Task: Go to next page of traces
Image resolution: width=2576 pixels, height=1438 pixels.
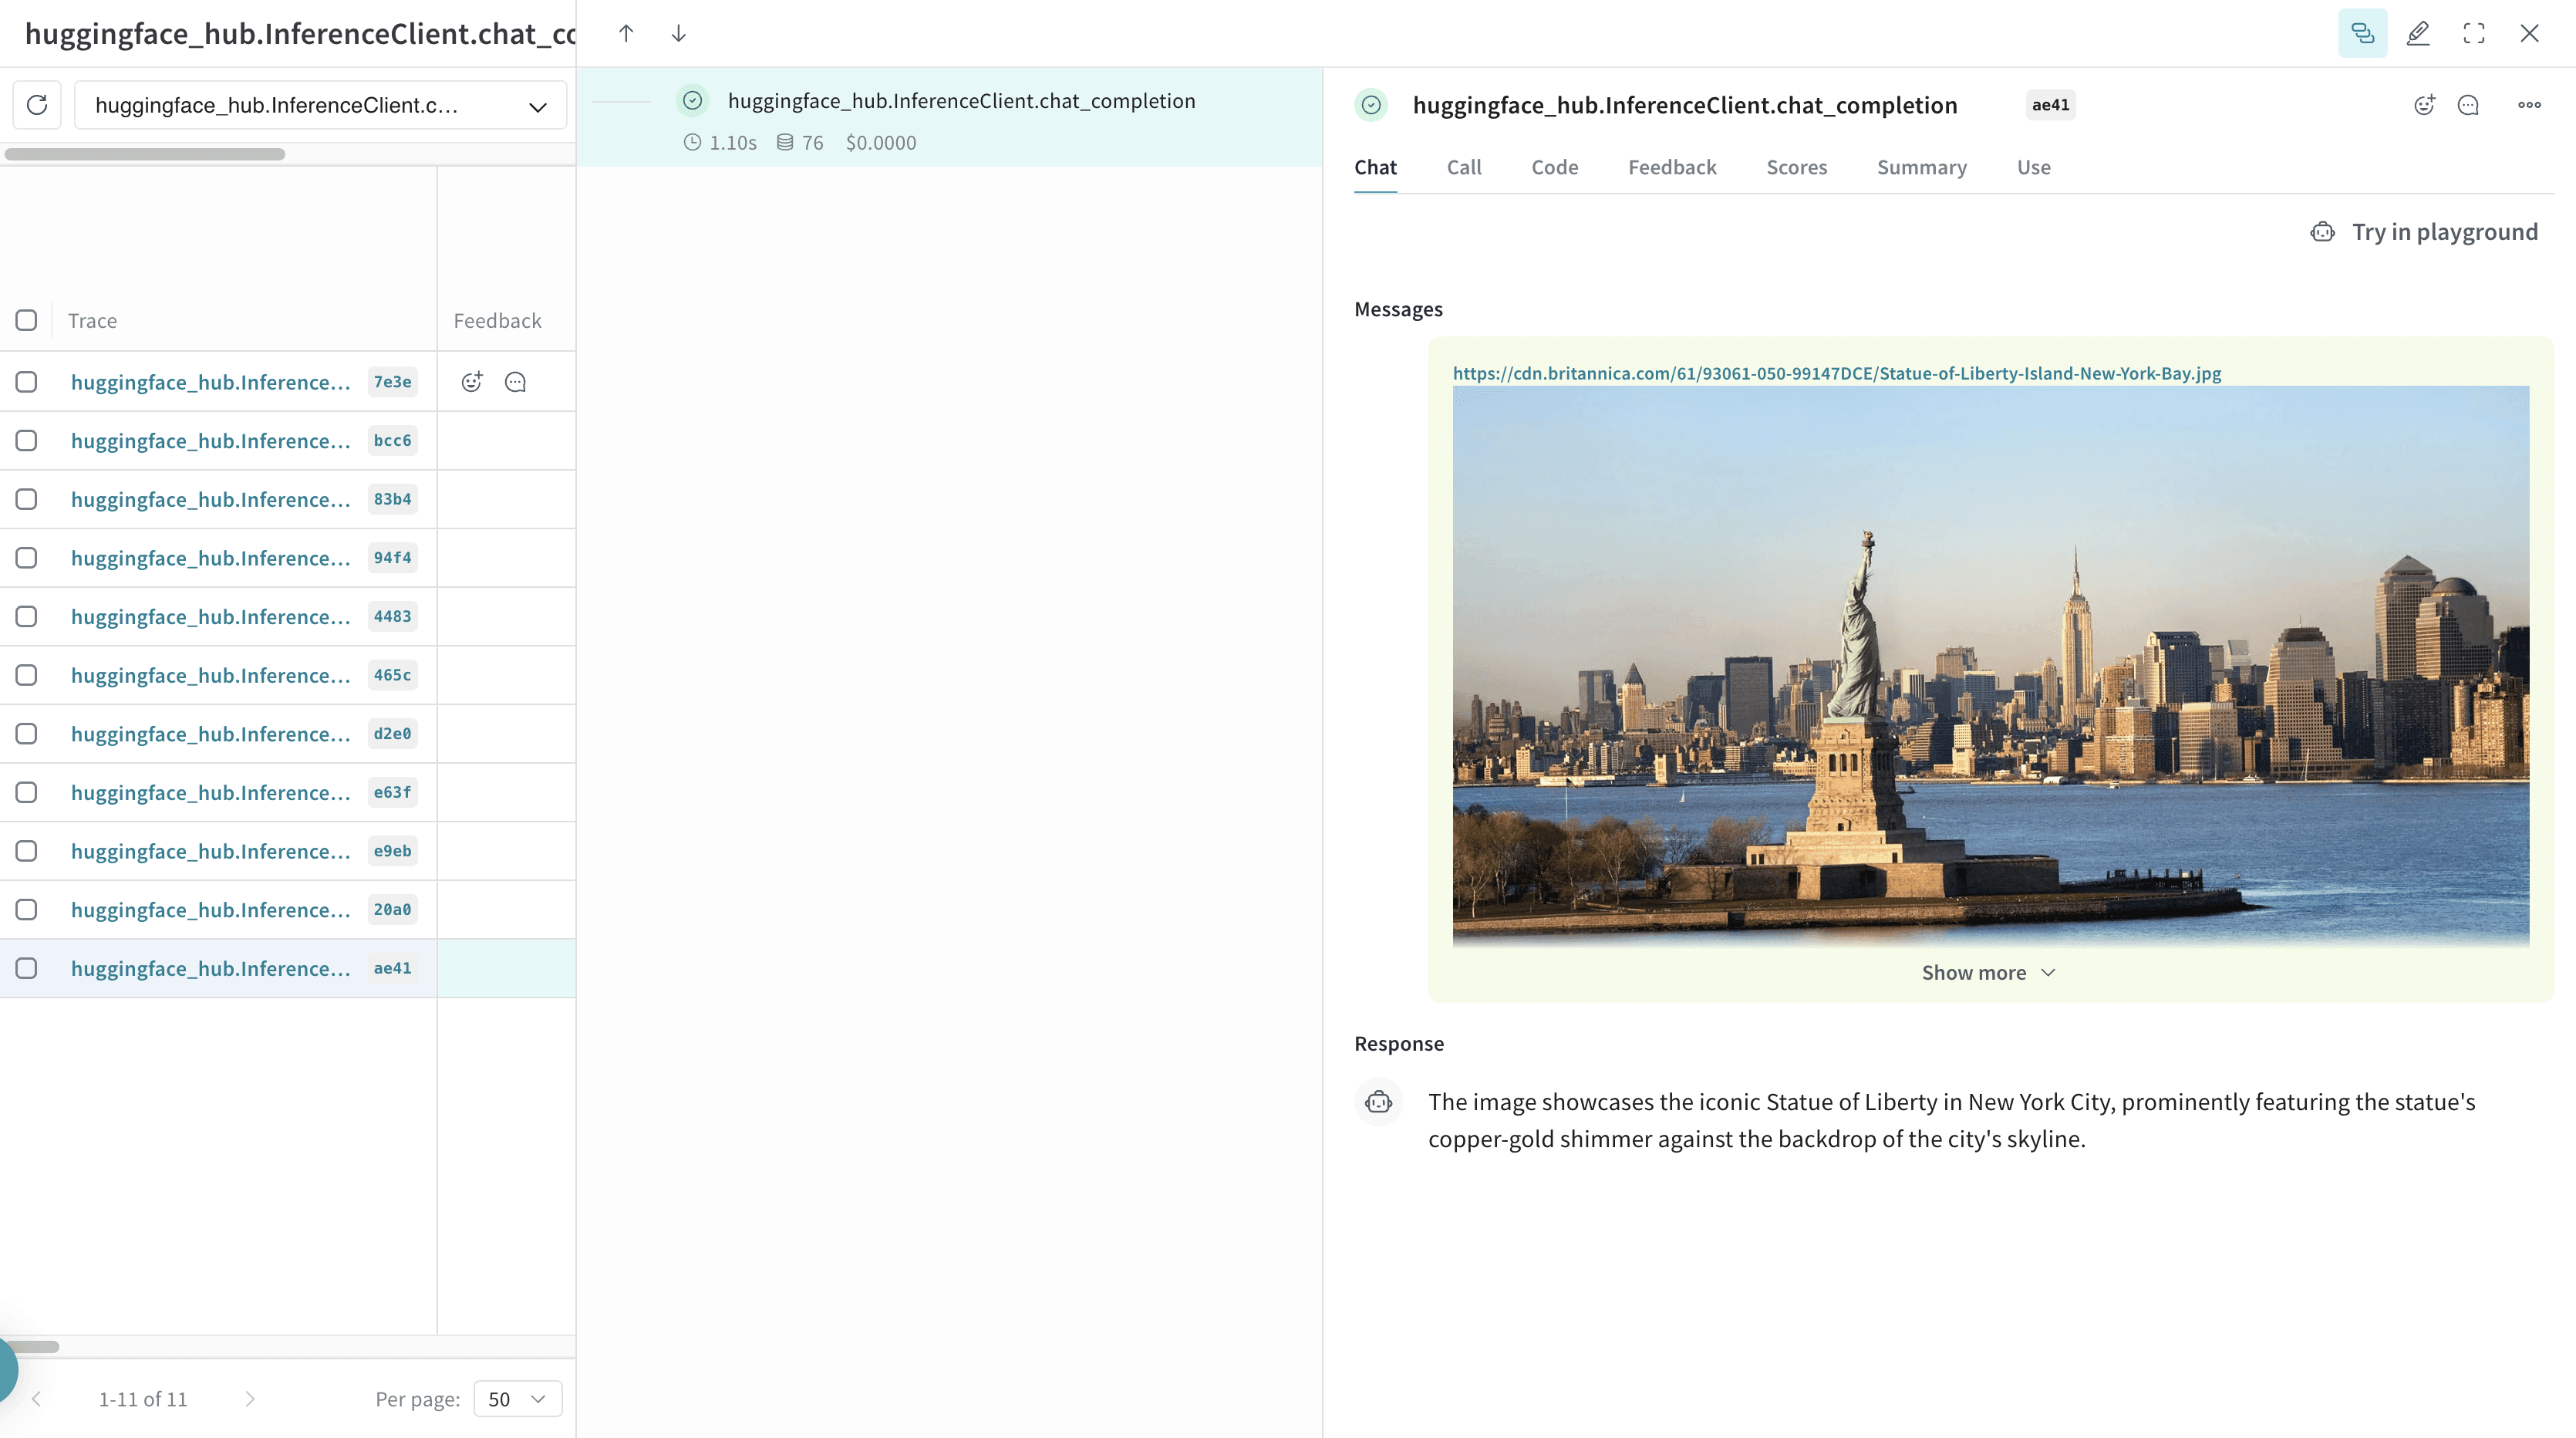Action: 250,1399
